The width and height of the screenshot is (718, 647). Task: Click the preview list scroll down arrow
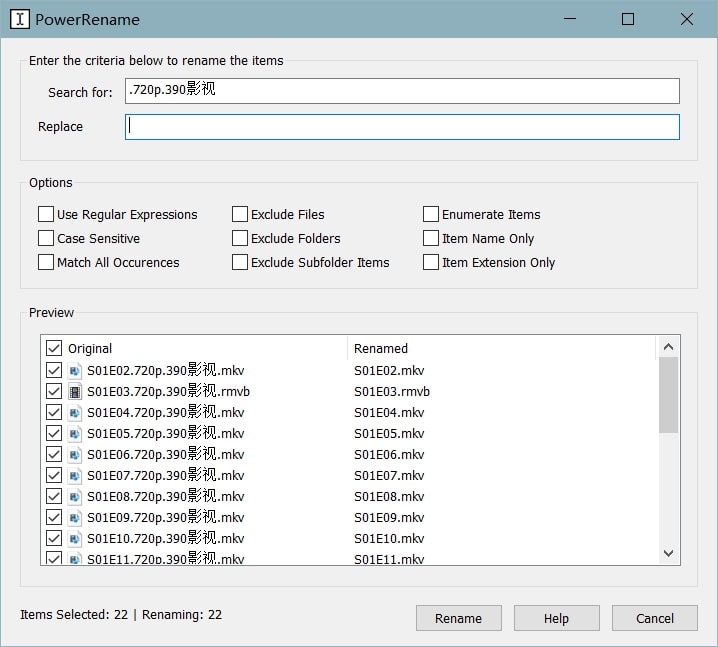[668, 553]
